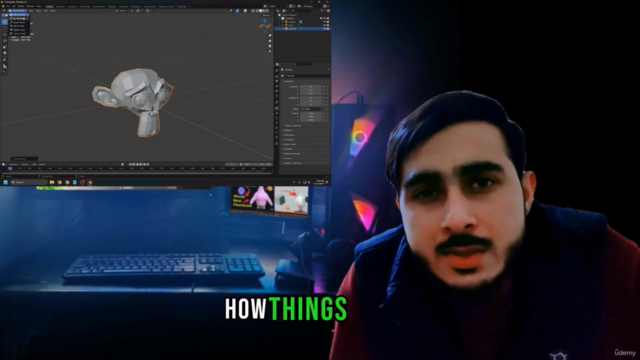The height and width of the screenshot is (360, 640).
Task: Choose Edit Mode from mode list
Action: click(x=19, y=18)
